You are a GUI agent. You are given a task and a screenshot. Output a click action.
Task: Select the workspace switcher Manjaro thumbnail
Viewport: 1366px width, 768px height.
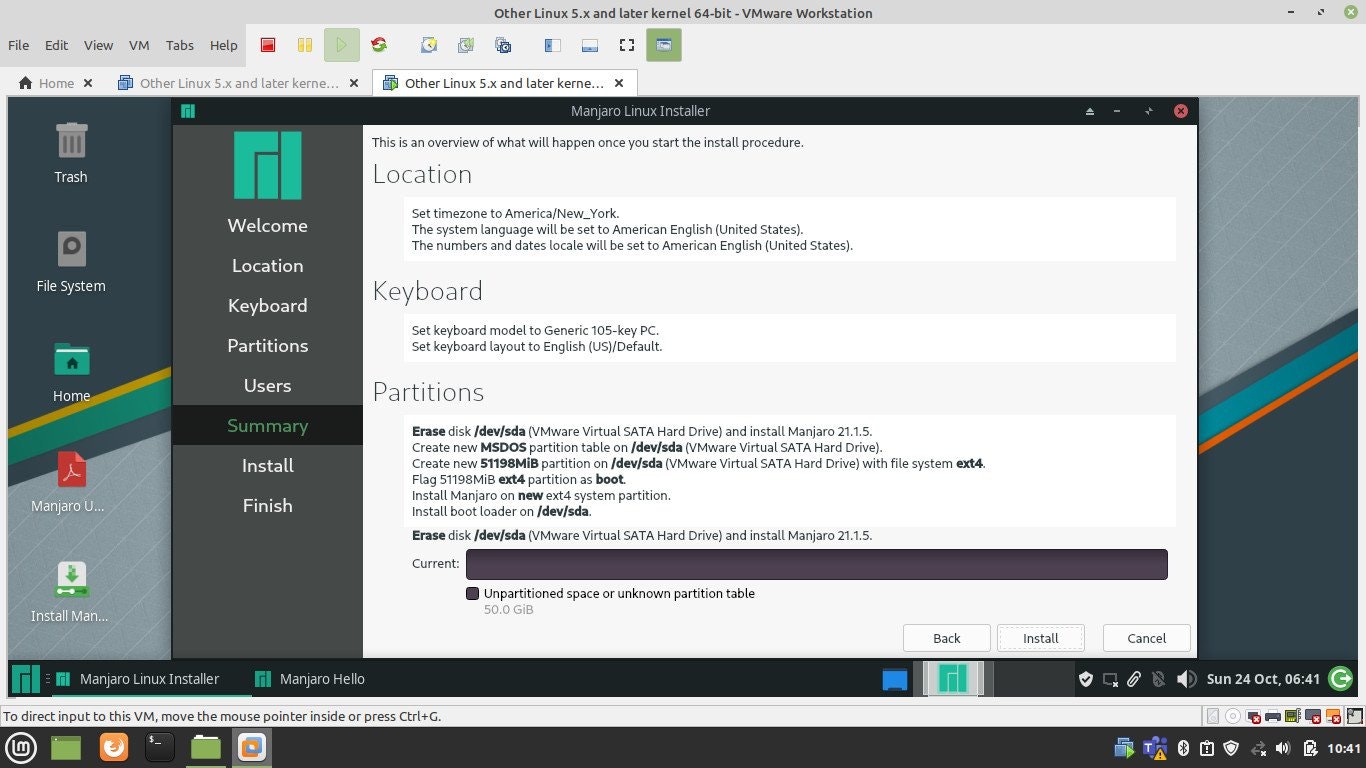pyautogui.click(x=952, y=679)
